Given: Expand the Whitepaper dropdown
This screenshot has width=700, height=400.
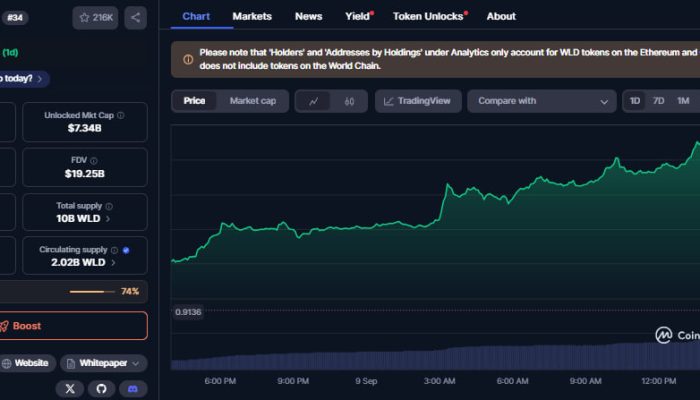Looking at the screenshot, I should pyautogui.click(x=104, y=363).
